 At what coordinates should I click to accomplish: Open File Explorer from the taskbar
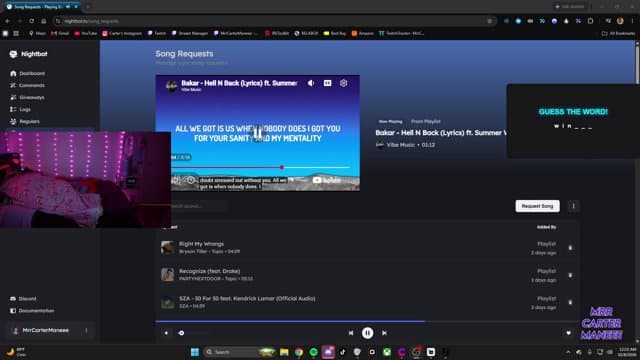point(284,352)
